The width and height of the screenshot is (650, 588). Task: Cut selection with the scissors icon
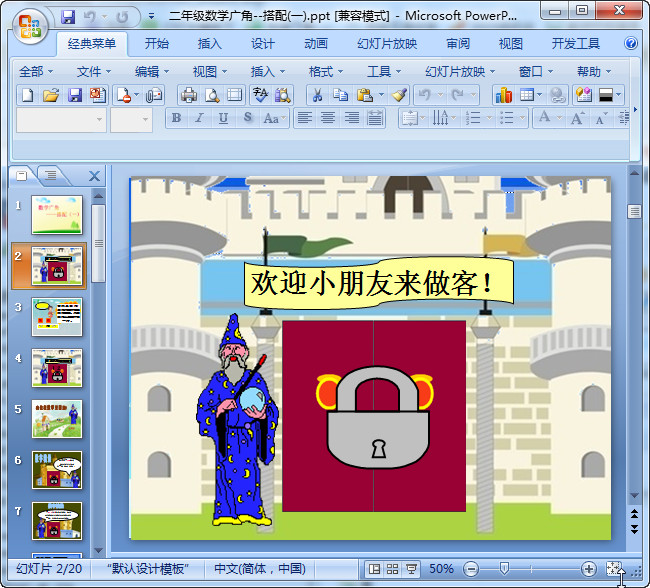point(317,95)
